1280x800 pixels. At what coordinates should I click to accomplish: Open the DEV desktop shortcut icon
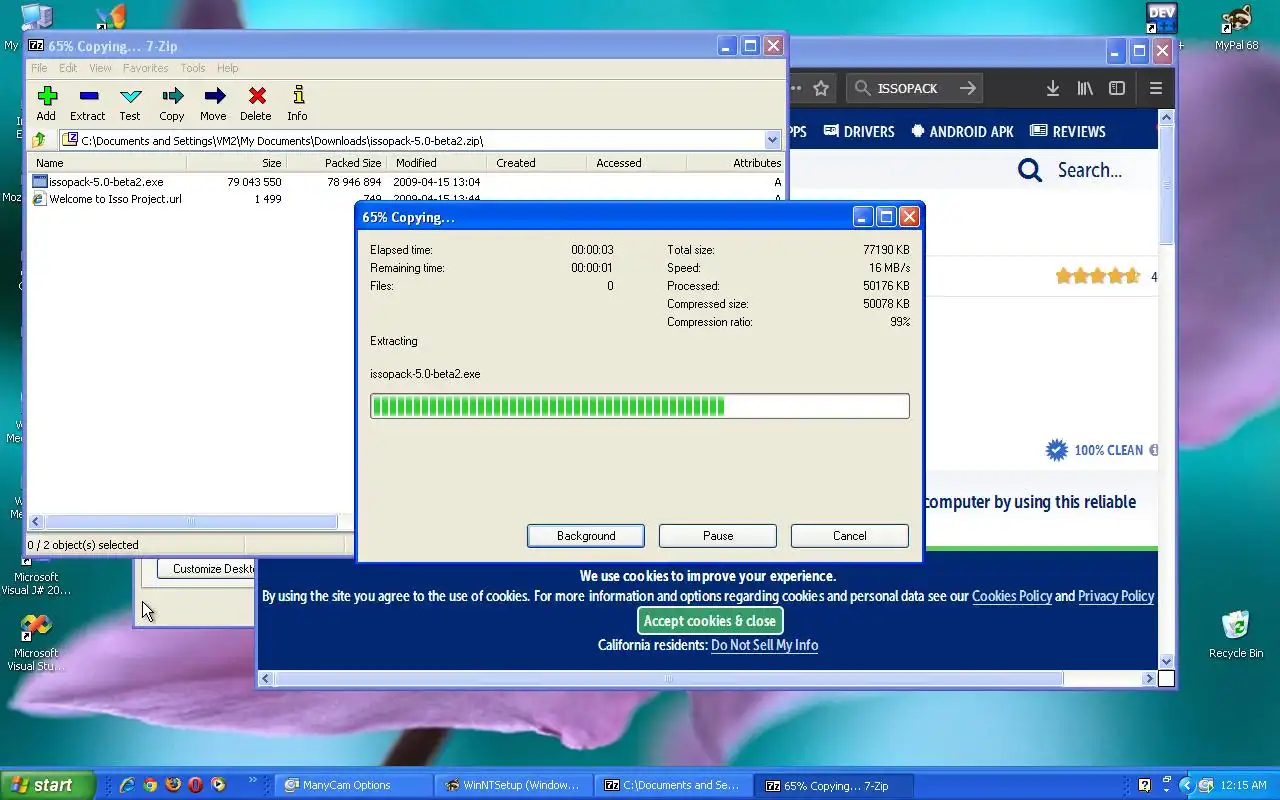pos(1162,19)
